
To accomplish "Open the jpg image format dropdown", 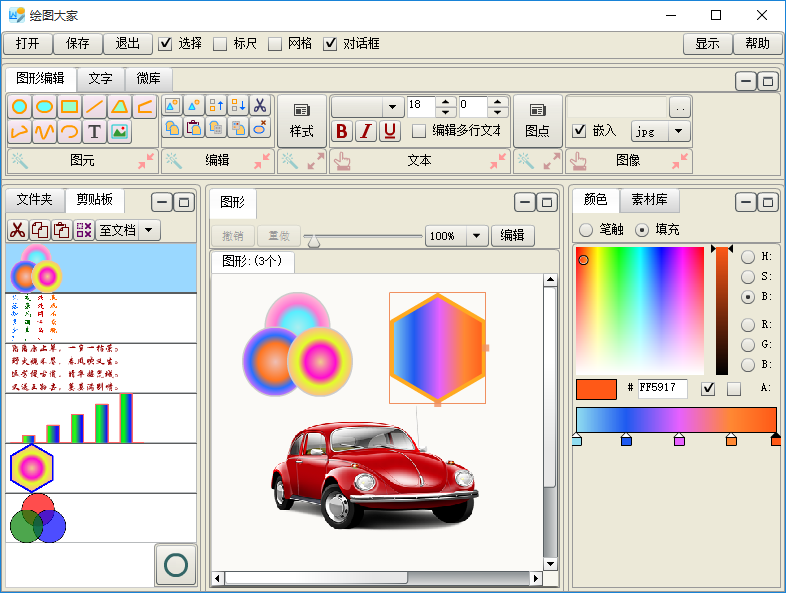I will 678,131.
